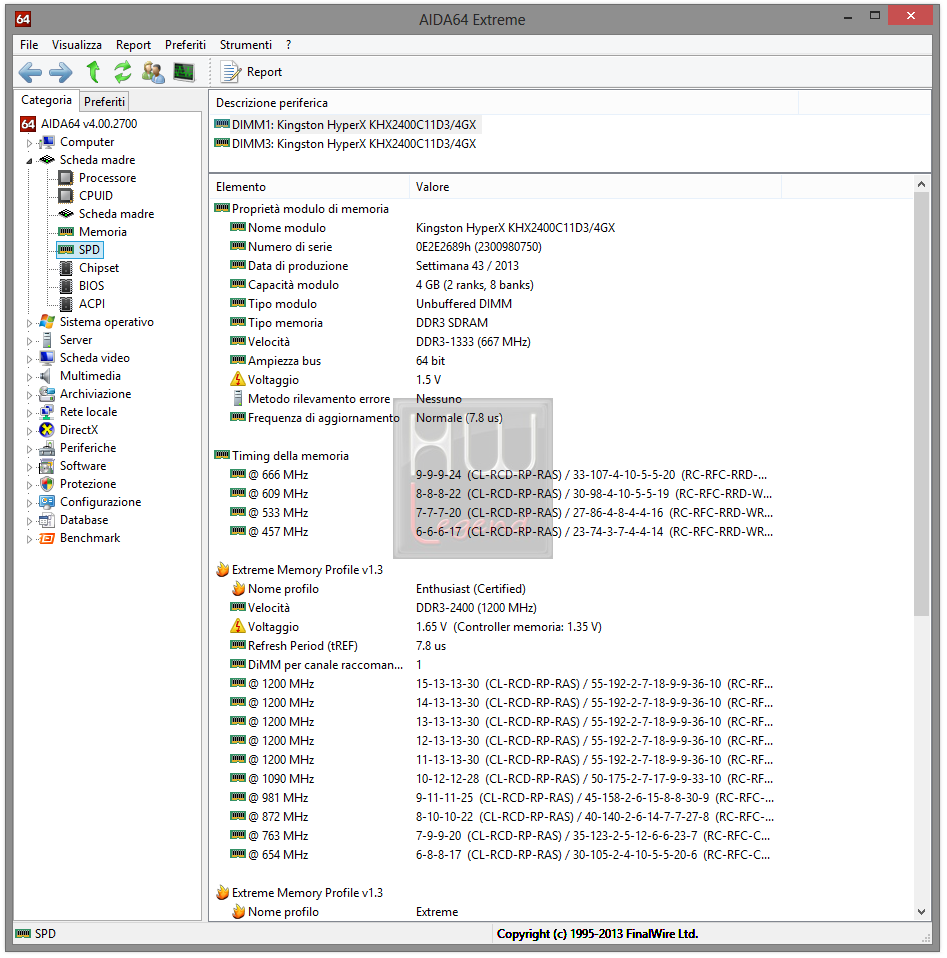
Task: Click the Software category icon
Action: point(46,466)
